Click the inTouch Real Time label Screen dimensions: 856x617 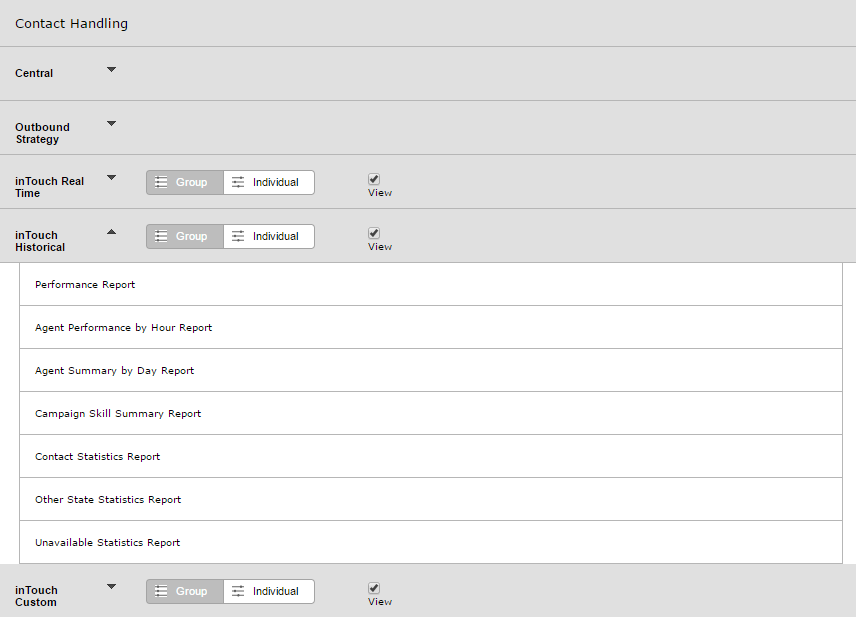[49, 187]
